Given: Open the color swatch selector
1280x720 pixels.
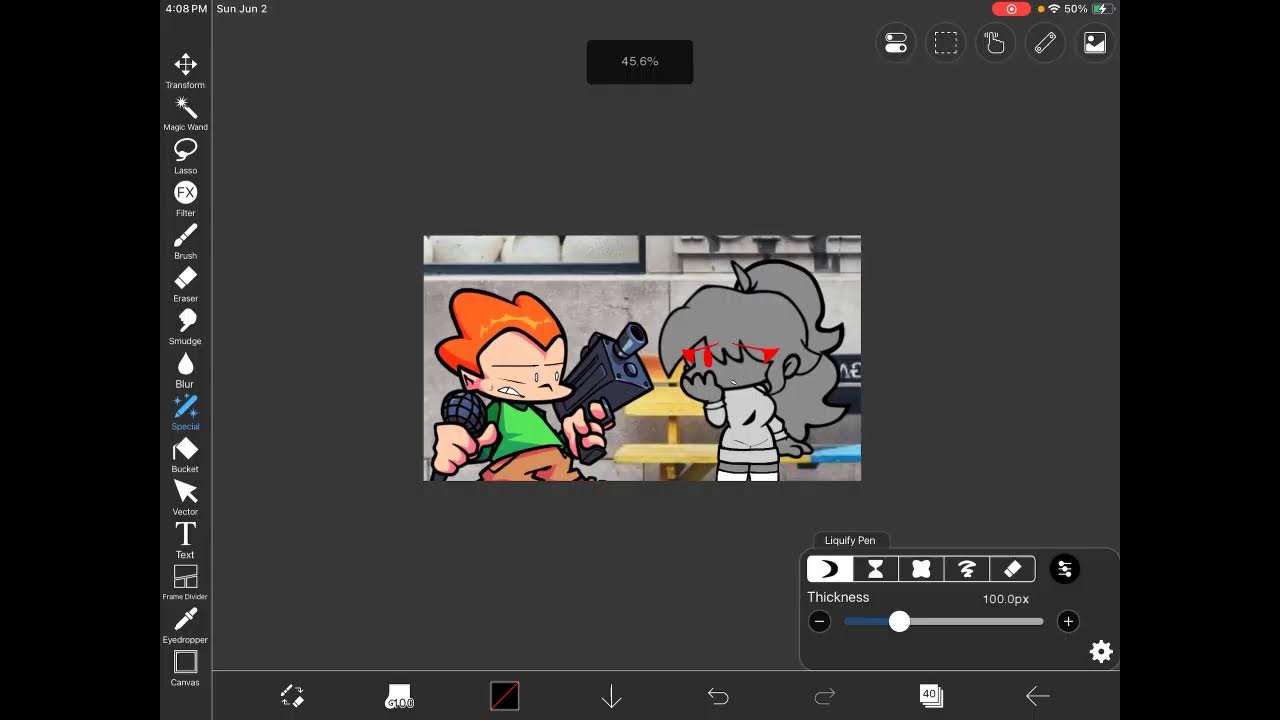Looking at the screenshot, I should [x=505, y=696].
